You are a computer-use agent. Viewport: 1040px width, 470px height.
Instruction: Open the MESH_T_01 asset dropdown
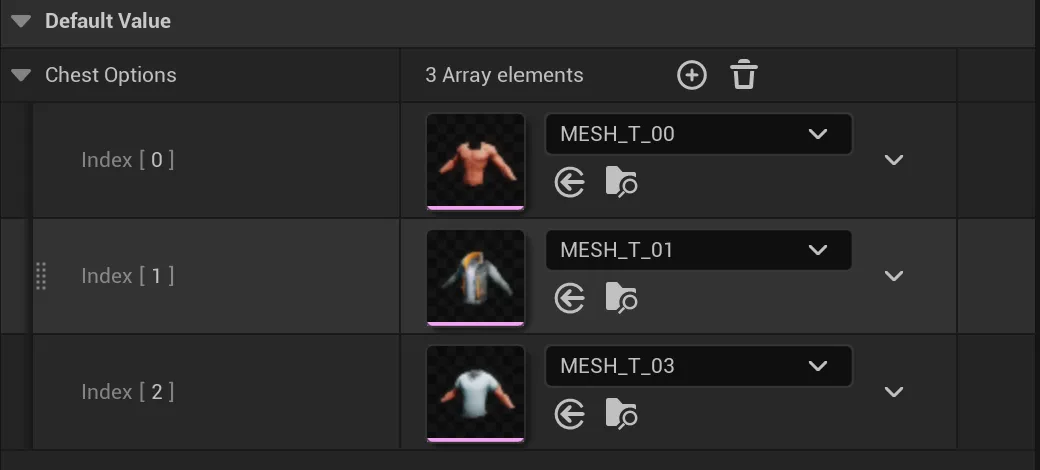(698, 250)
